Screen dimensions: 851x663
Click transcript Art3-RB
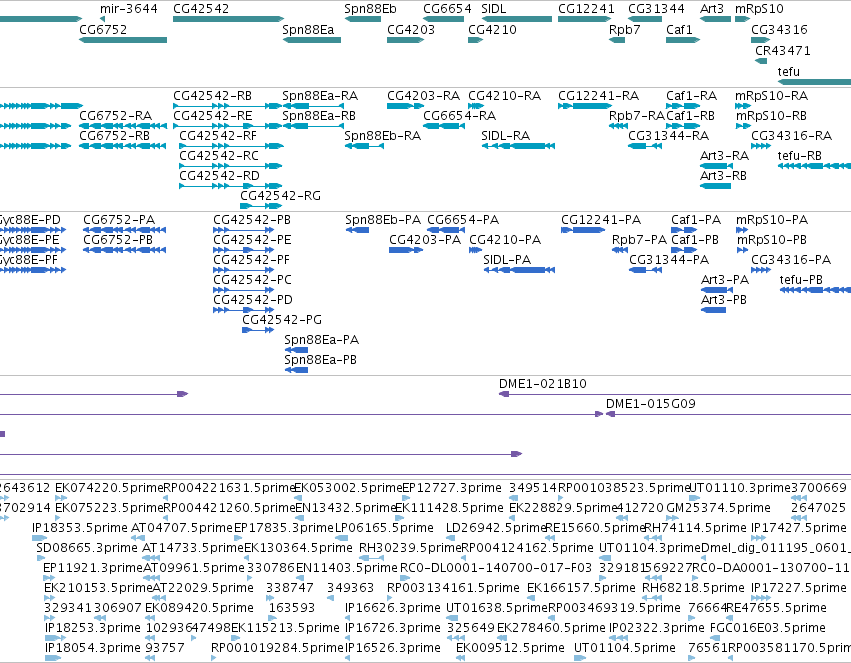[x=715, y=186]
